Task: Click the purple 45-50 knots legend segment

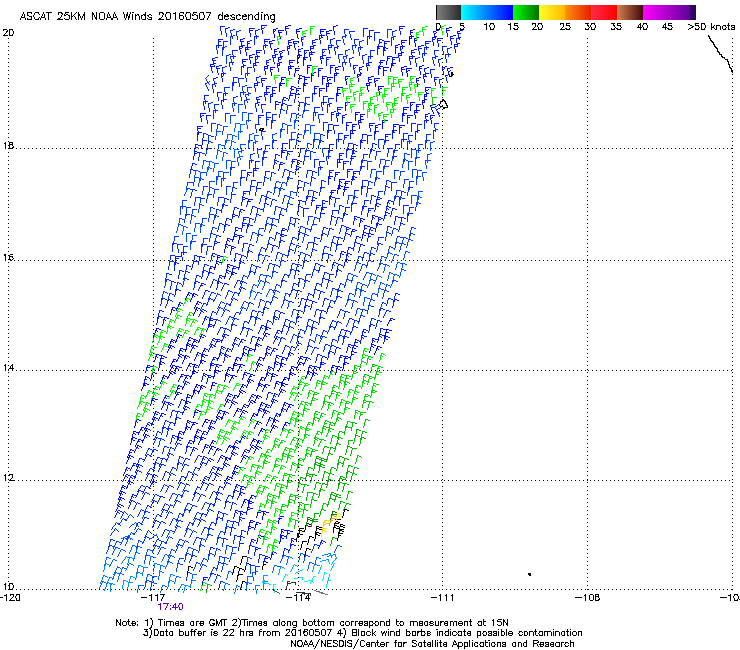Action: (x=682, y=12)
